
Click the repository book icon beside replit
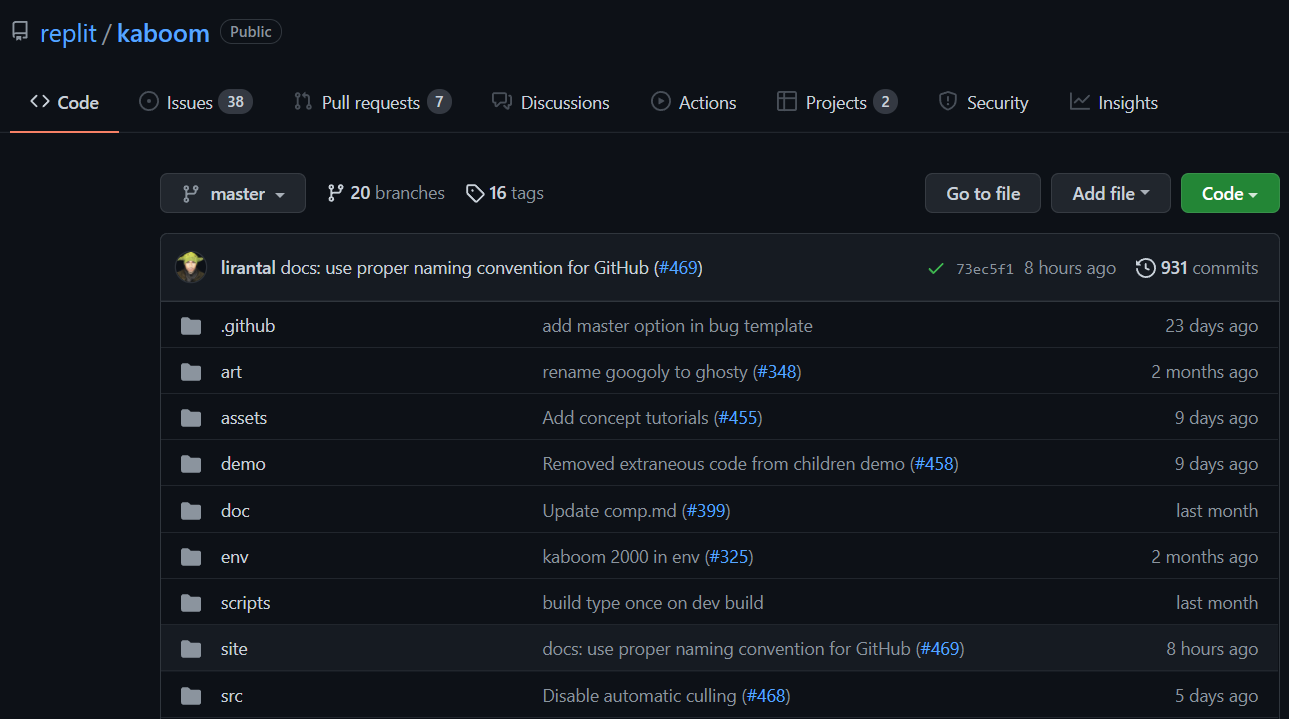(x=20, y=32)
